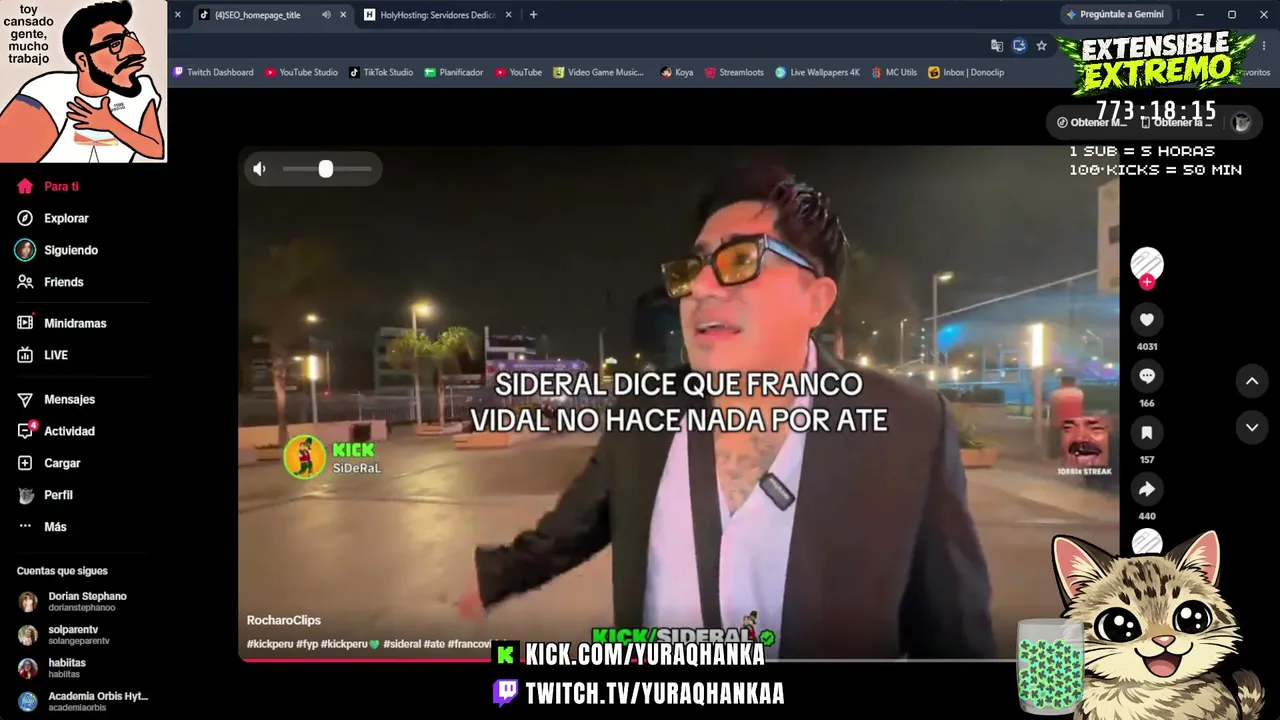Open the Koya bookmark
Viewport: 1280px width, 720px height.
677,72
